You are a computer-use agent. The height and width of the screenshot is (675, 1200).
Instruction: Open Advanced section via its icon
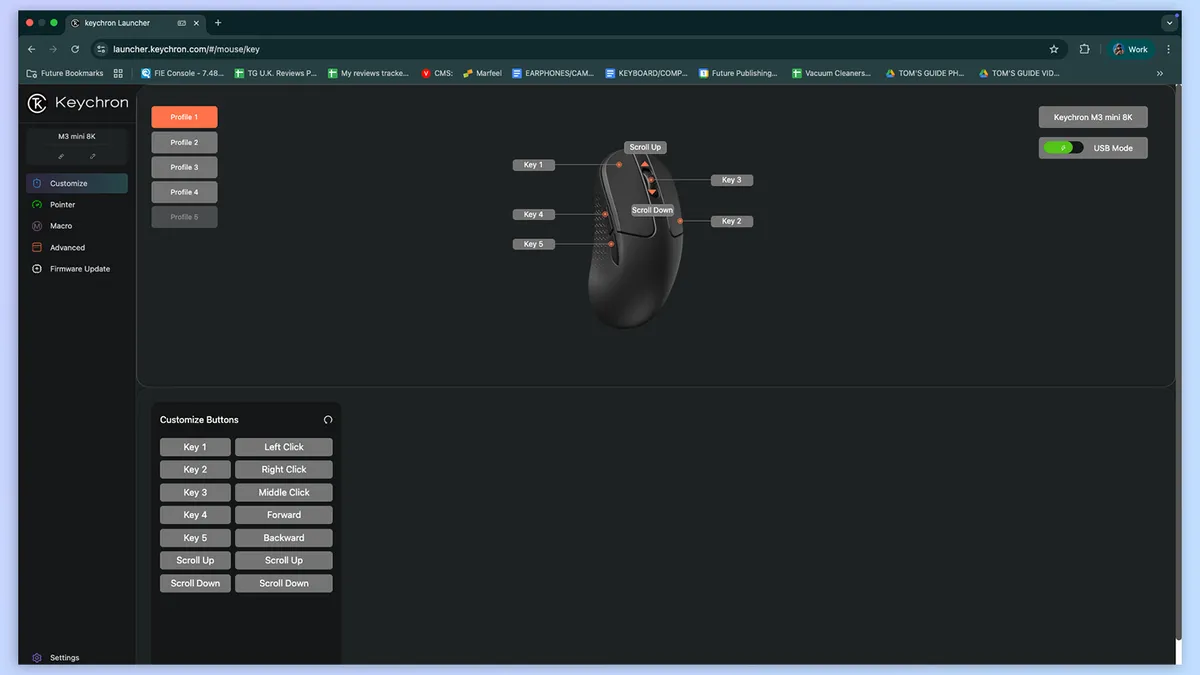pyautogui.click(x=37, y=247)
